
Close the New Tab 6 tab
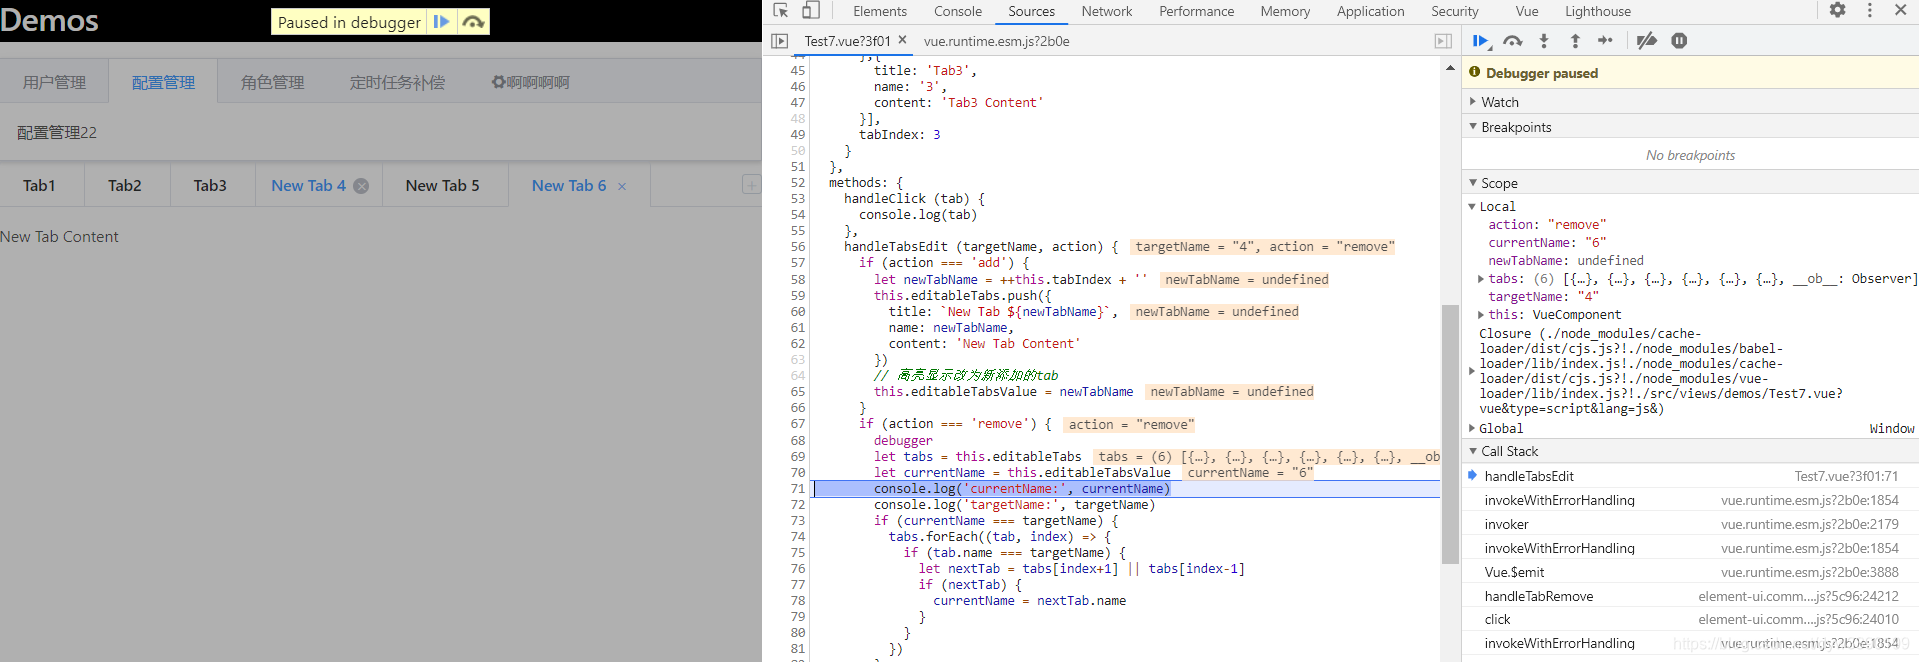tap(622, 186)
